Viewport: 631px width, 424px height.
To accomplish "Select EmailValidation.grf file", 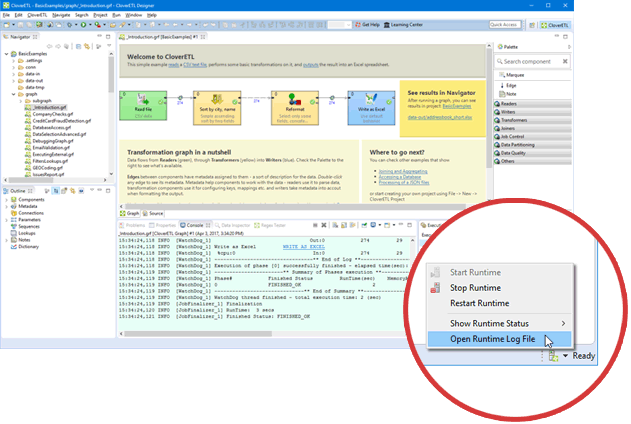I will [47, 148].
